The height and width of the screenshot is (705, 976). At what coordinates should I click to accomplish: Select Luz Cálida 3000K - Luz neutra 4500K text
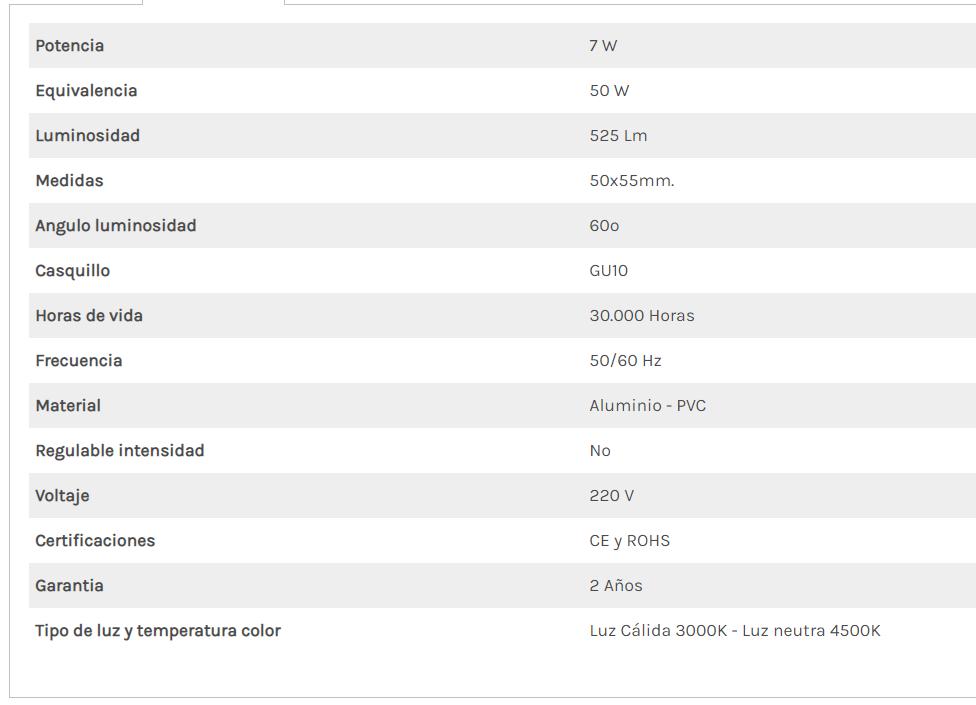pos(734,631)
